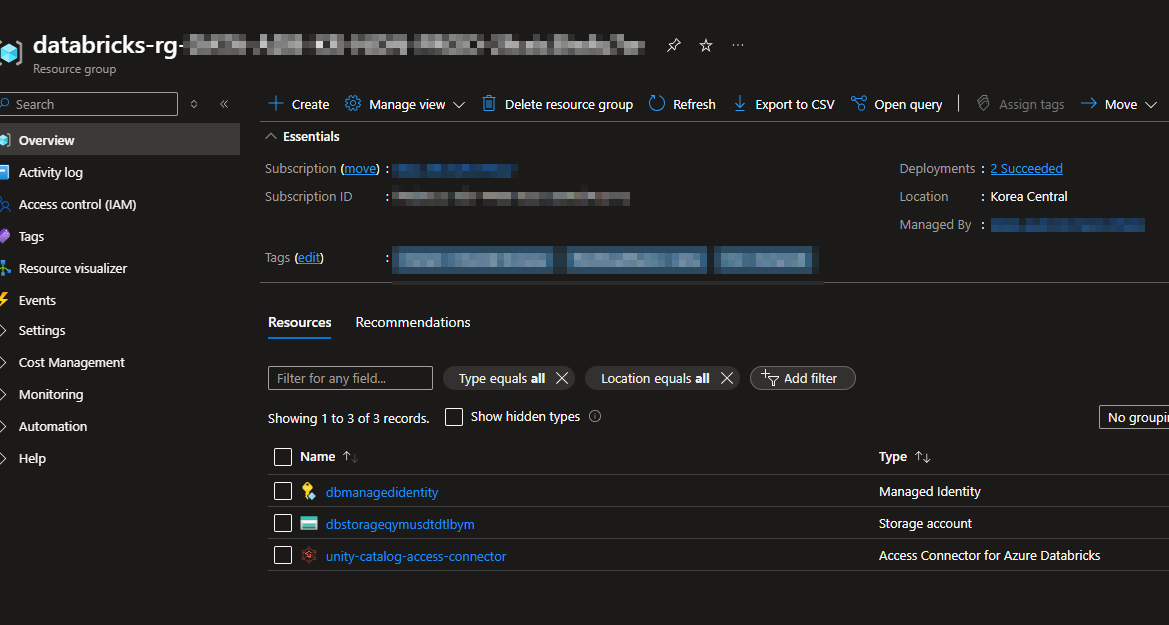
Task: Remove the Type equals all filter
Action: [x=562, y=378]
